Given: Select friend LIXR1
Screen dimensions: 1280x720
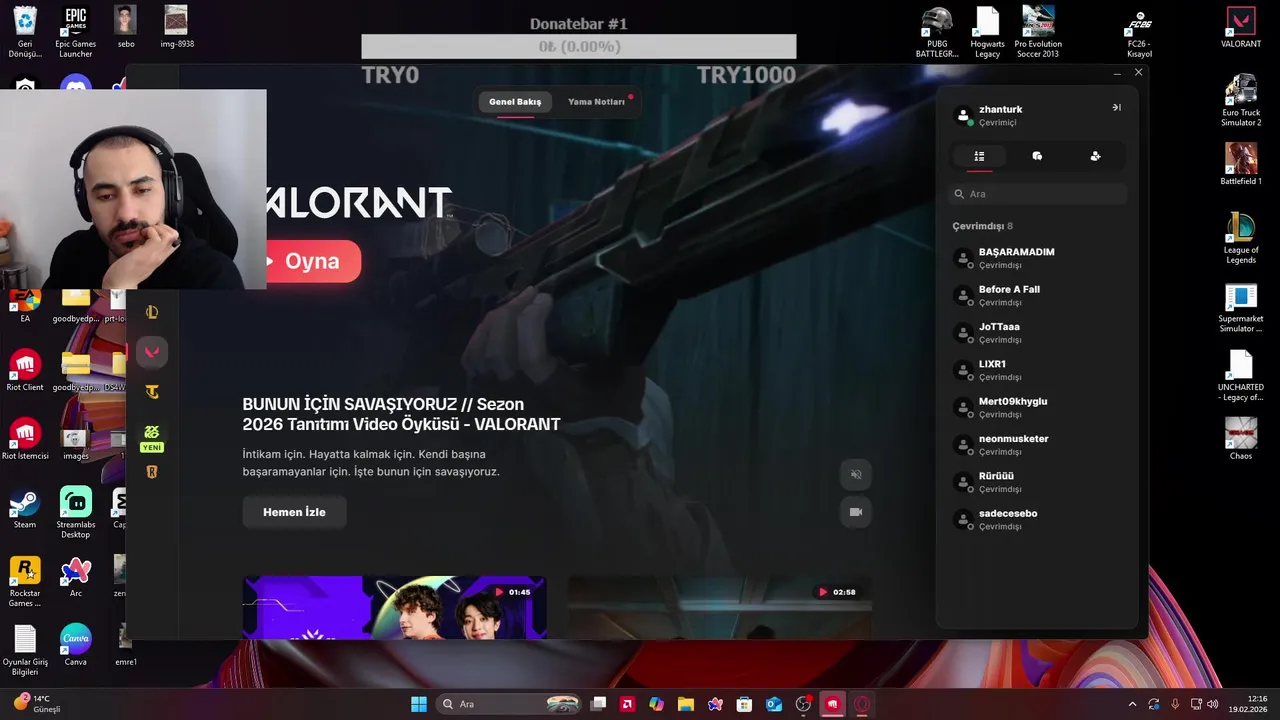Looking at the screenshot, I should point(1038,370).
